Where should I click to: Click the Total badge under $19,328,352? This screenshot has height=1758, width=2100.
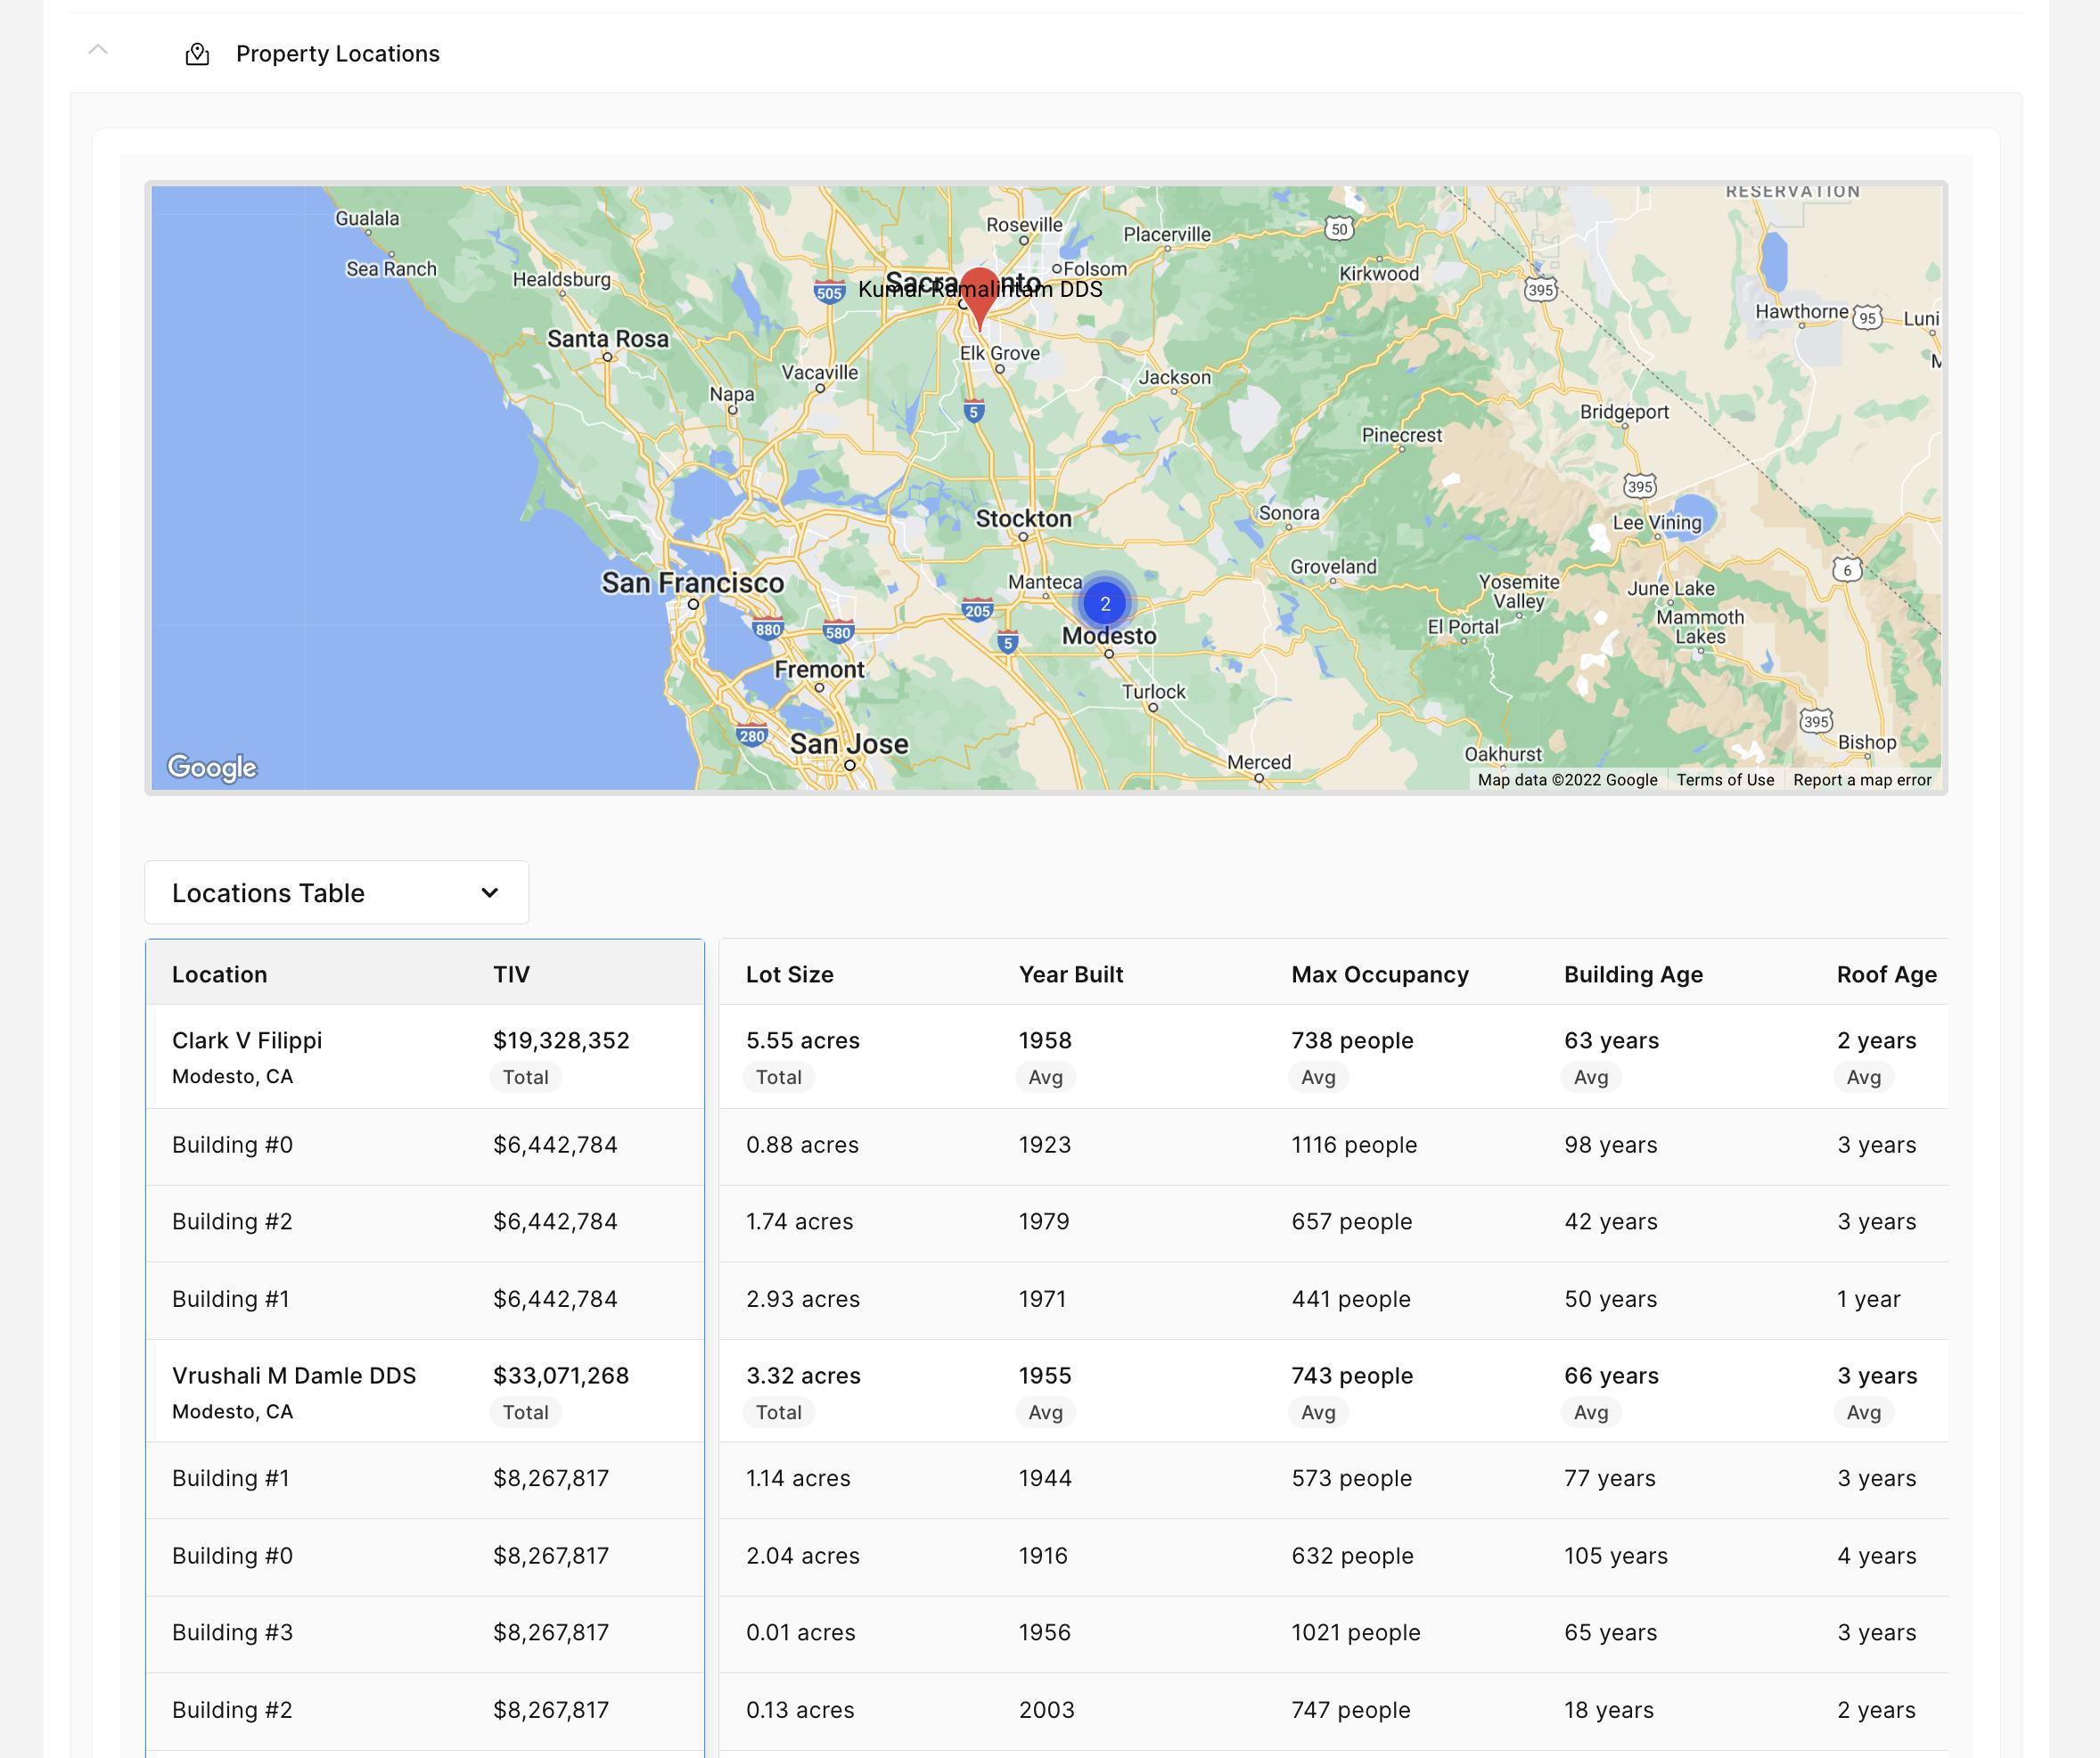click(x=525, y=1077)
